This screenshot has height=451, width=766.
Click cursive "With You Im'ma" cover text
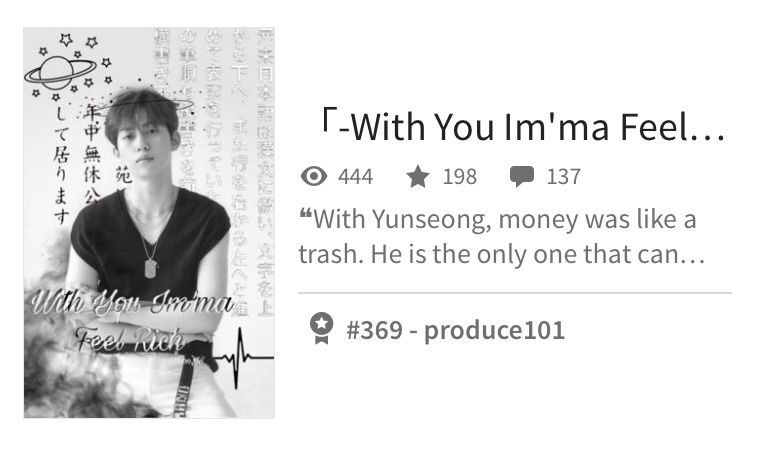pyautogui.click(x=132, y=303)
